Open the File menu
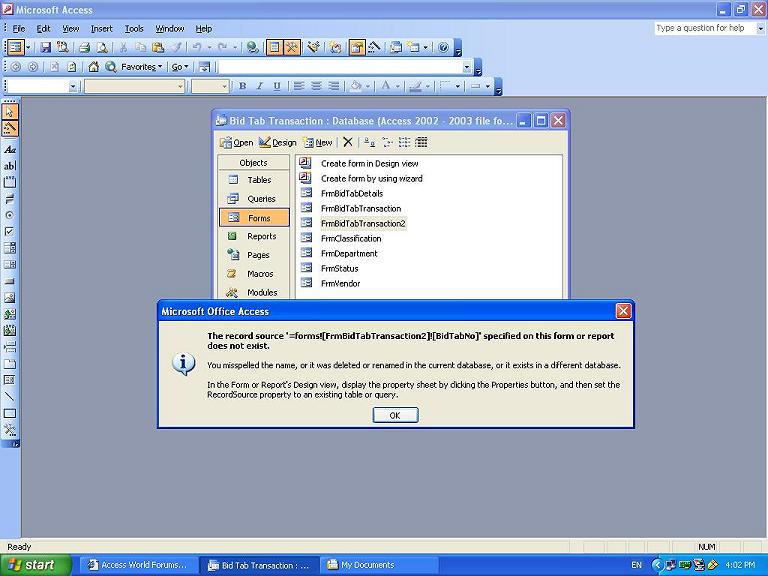This screenshot has width=768, height=576. pos(19,28)
